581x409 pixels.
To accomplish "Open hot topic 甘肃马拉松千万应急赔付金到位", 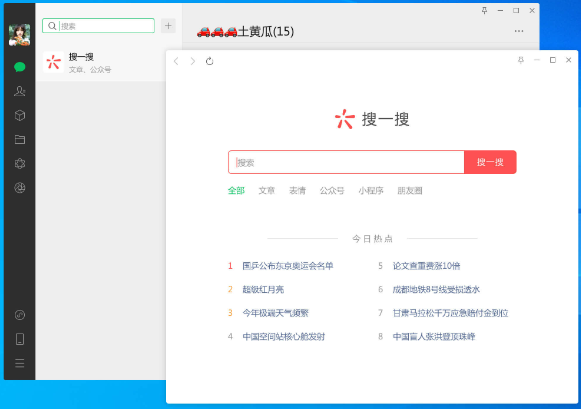I will (x=451, y=313).
